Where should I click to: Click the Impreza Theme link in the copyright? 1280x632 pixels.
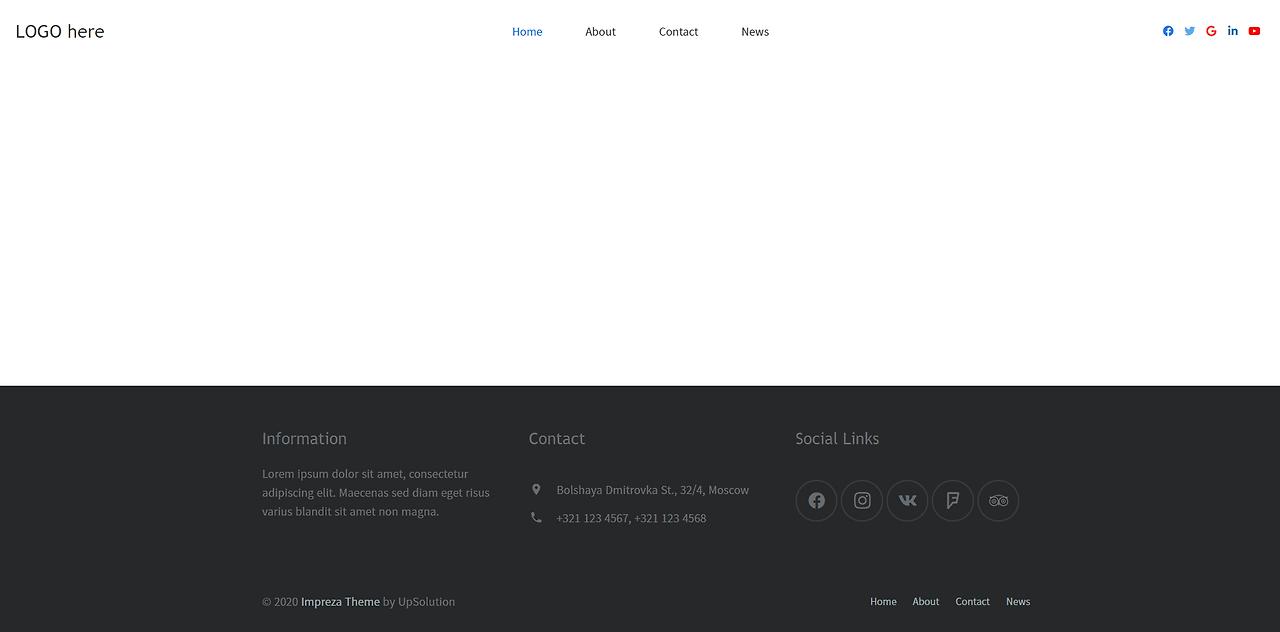click(340, 601)
